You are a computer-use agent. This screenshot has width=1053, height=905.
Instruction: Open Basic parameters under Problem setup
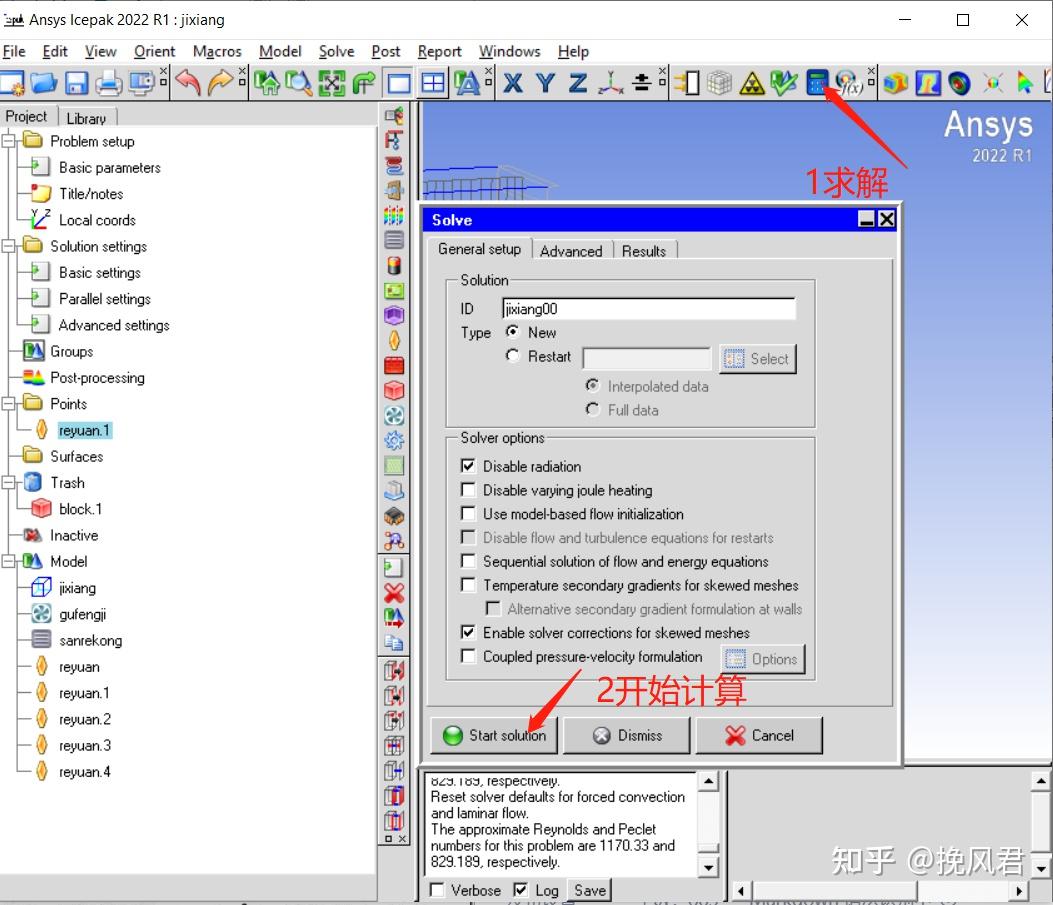(x=109, y=167)
